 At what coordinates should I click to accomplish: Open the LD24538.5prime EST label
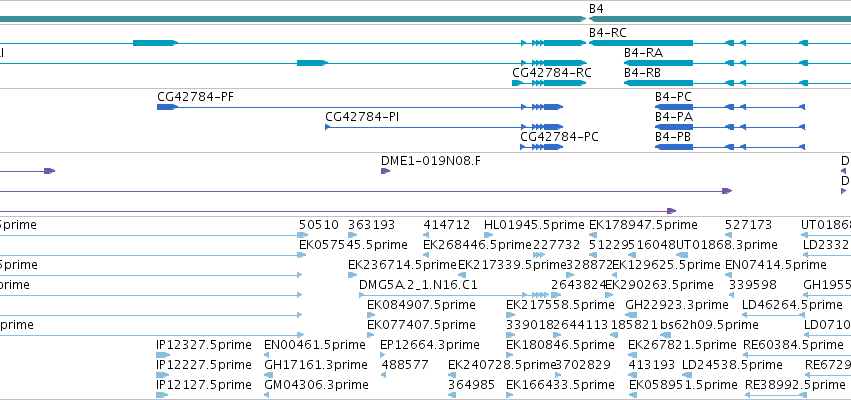732,365
